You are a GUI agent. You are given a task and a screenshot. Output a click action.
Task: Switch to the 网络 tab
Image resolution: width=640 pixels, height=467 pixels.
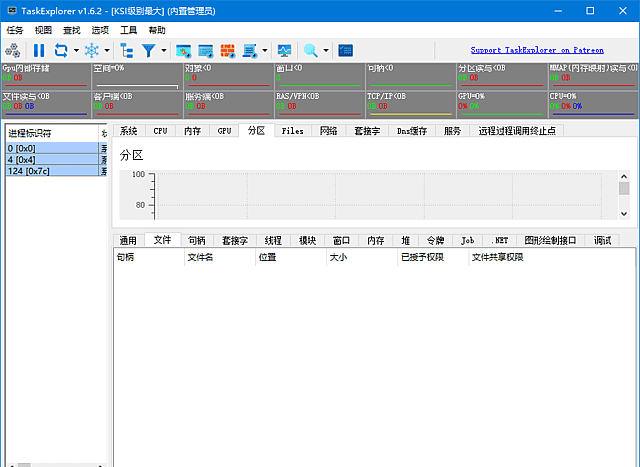click(329, 131)
